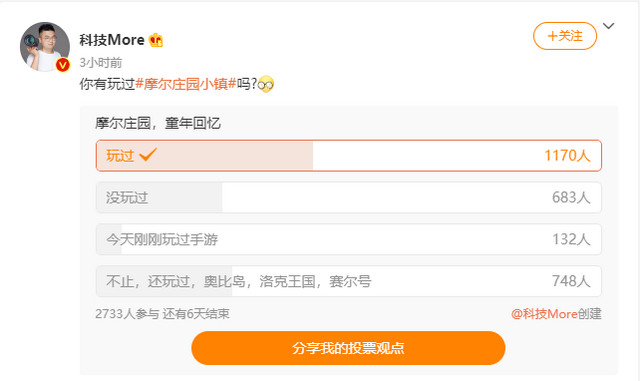Click the red V verified badge
The image size is (640, 381).
pos(62,65)
